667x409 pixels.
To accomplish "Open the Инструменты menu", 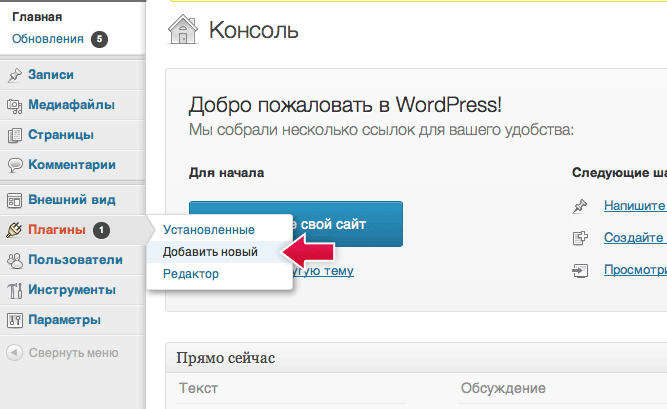I will (72, 290).
